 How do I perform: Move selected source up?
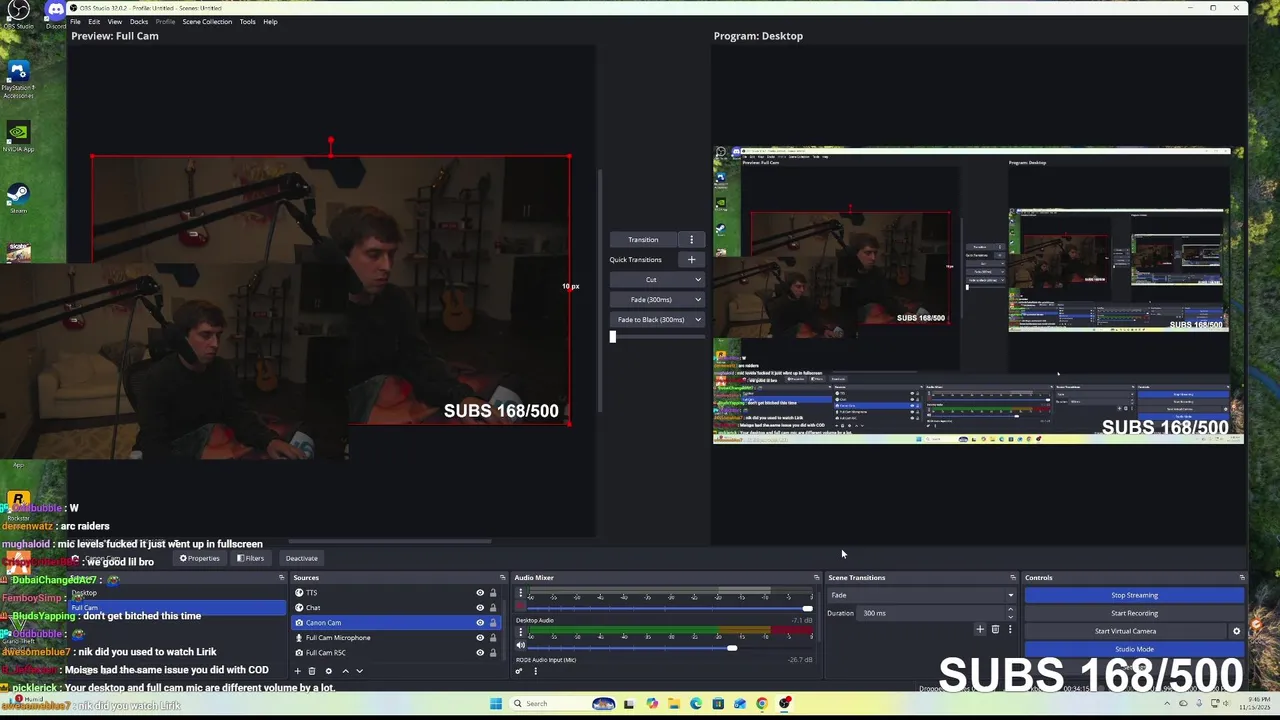(x=345, y=671)
